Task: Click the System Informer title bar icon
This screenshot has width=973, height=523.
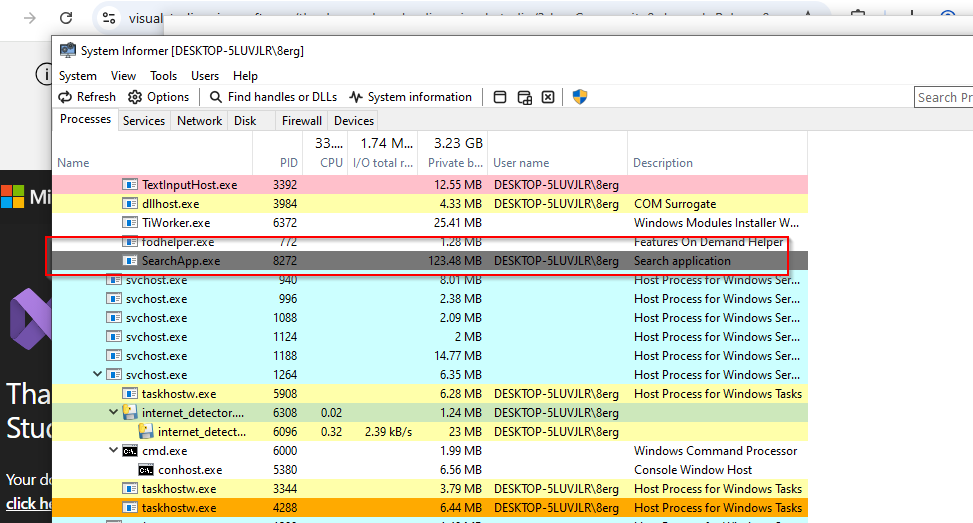Action: pyautogui.click(x=68, y=50)
